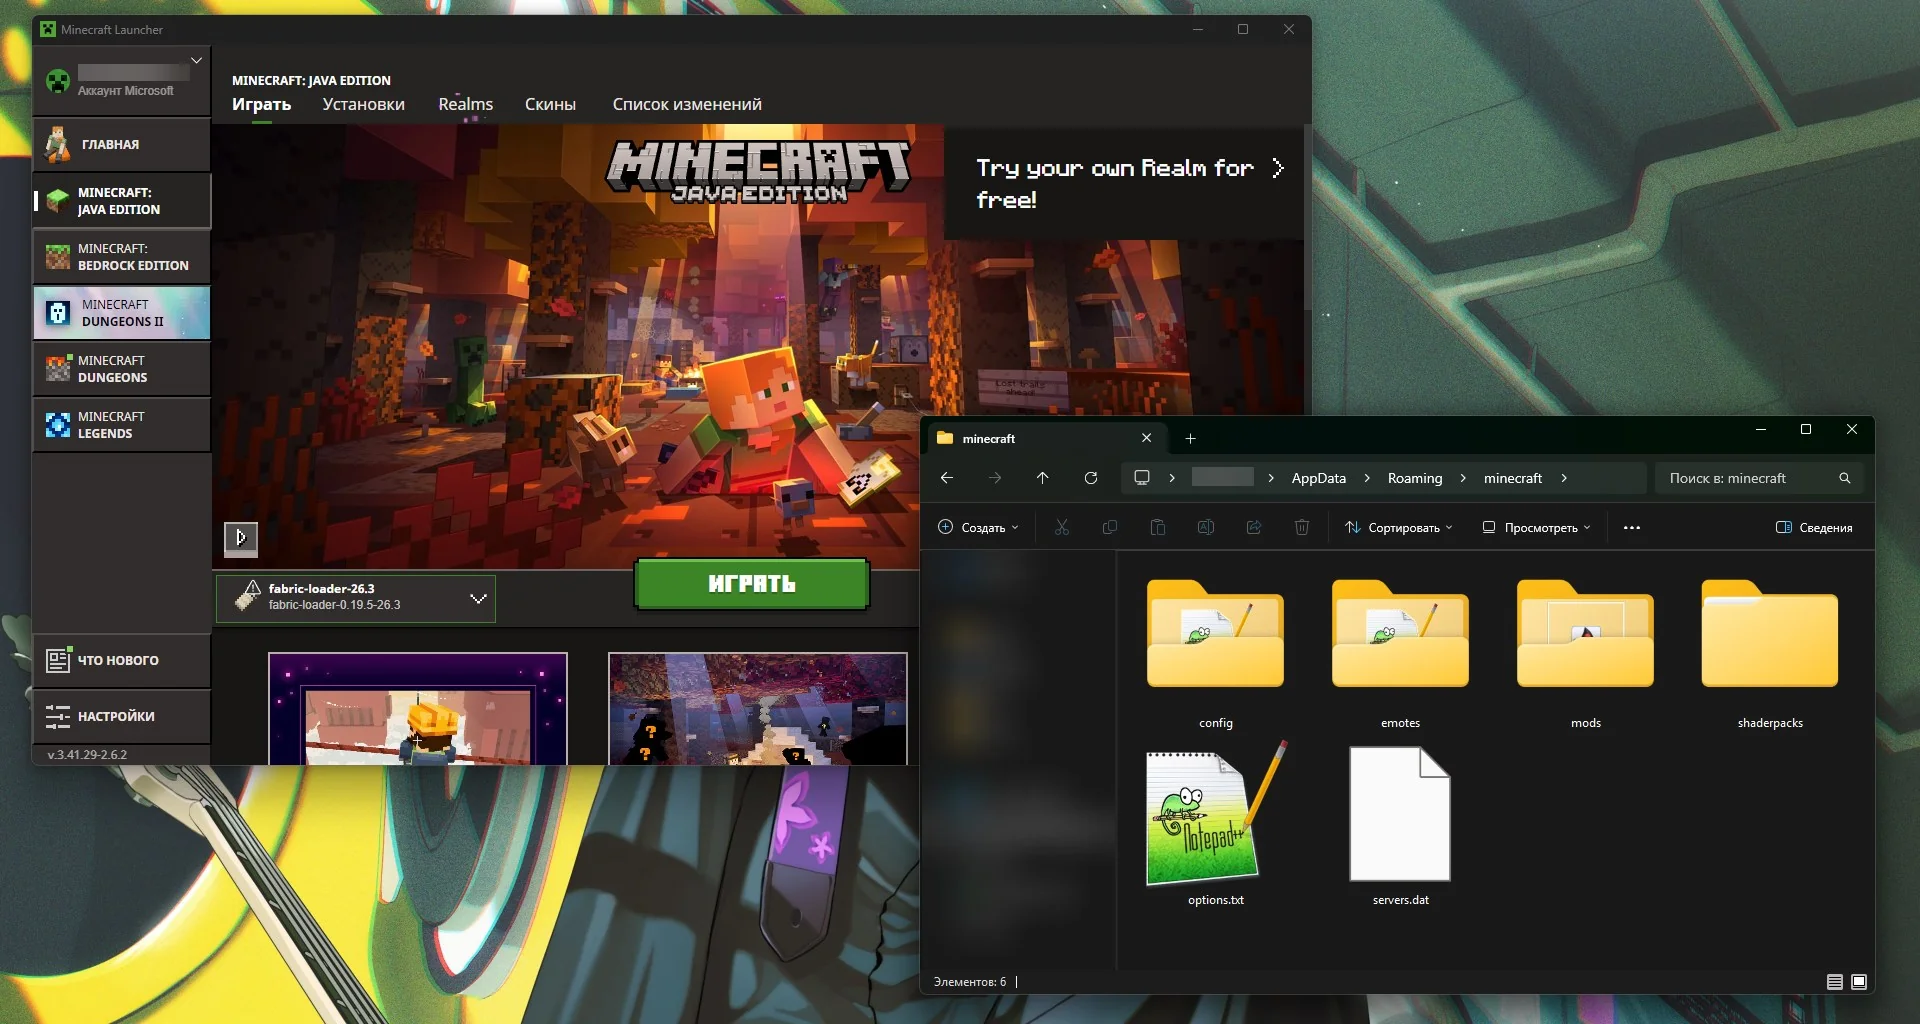
Task: Select the mods folder
Action: click(x=1585, y=655)
